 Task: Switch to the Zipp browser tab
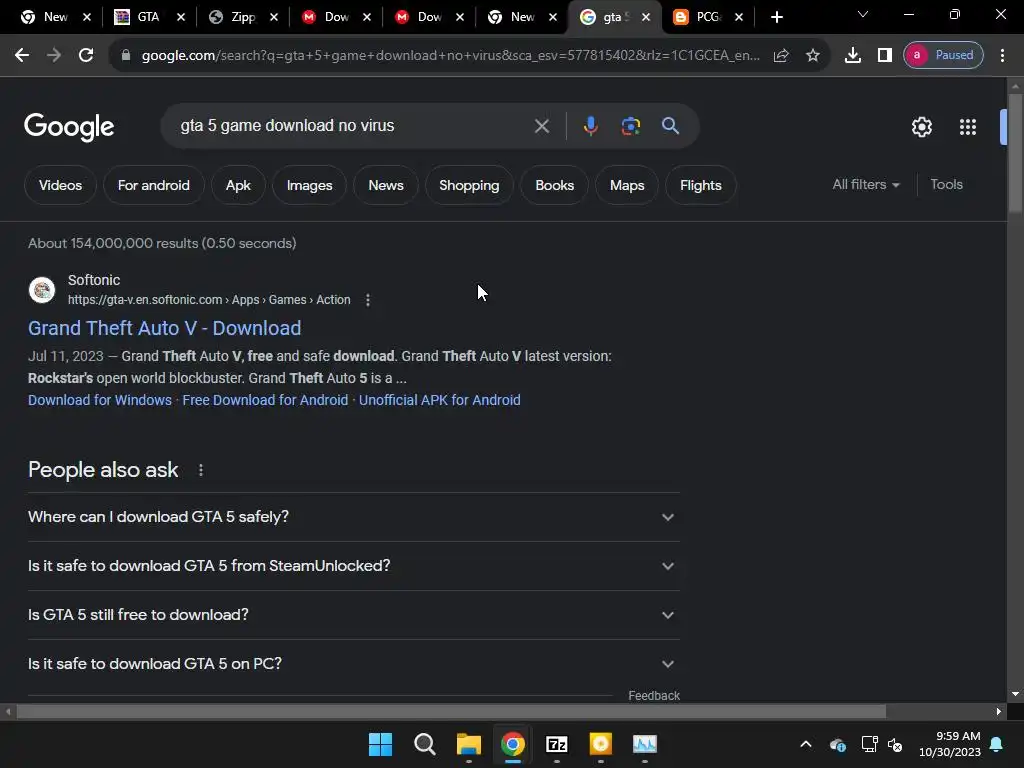(242, 17)
